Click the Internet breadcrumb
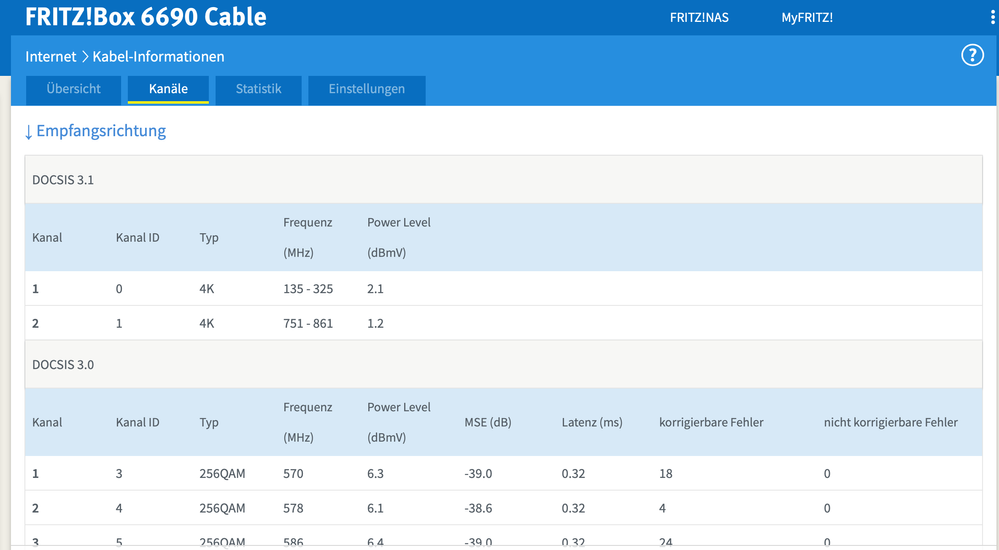Screen dimensions: 999x550 point(50,57)
